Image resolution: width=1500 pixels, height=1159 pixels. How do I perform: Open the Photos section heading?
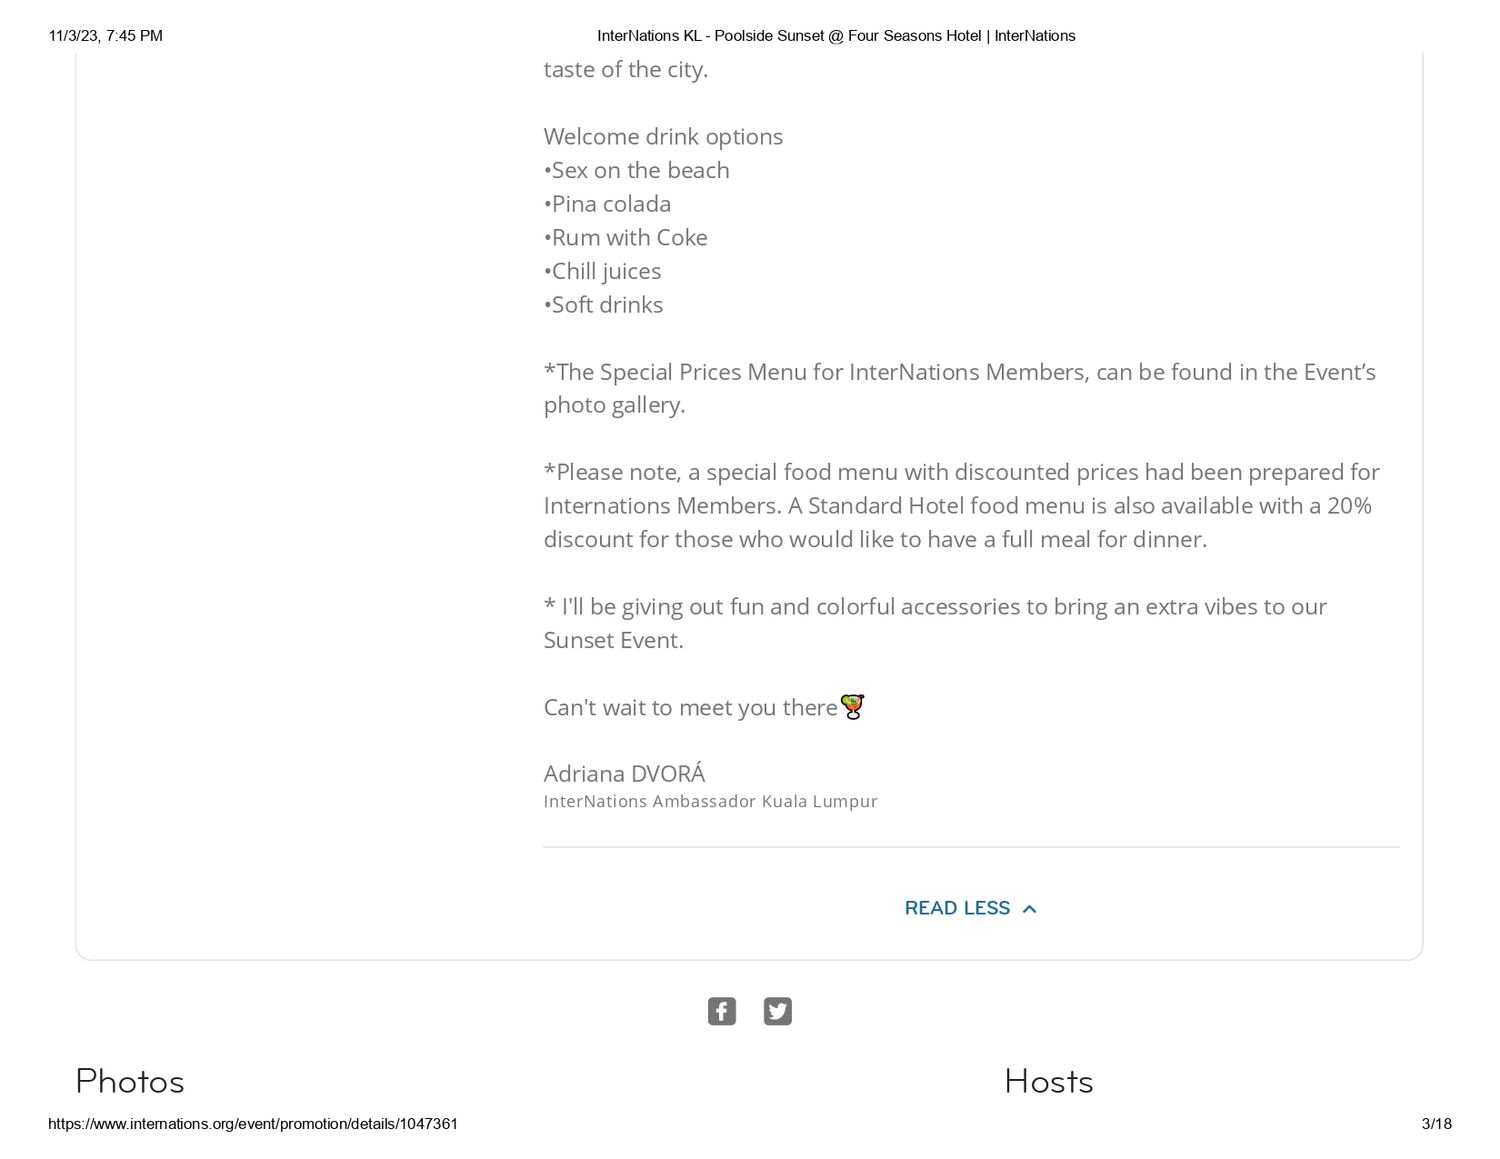130,1081
